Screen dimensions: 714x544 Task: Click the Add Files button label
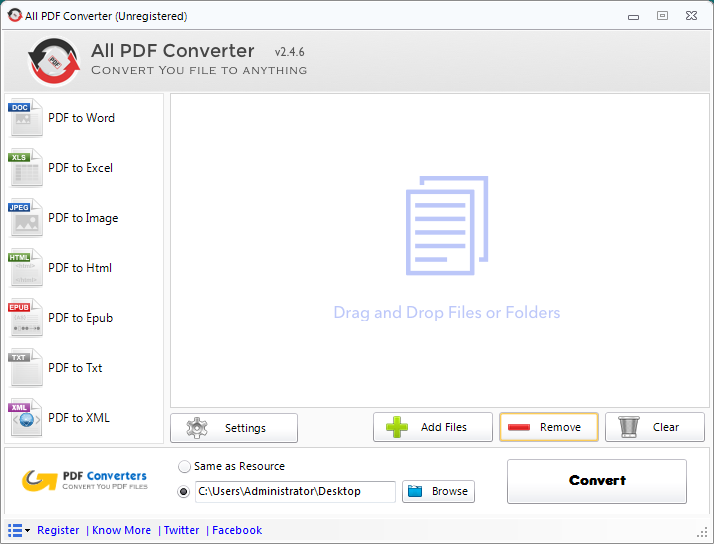click(x=444, y=427)
